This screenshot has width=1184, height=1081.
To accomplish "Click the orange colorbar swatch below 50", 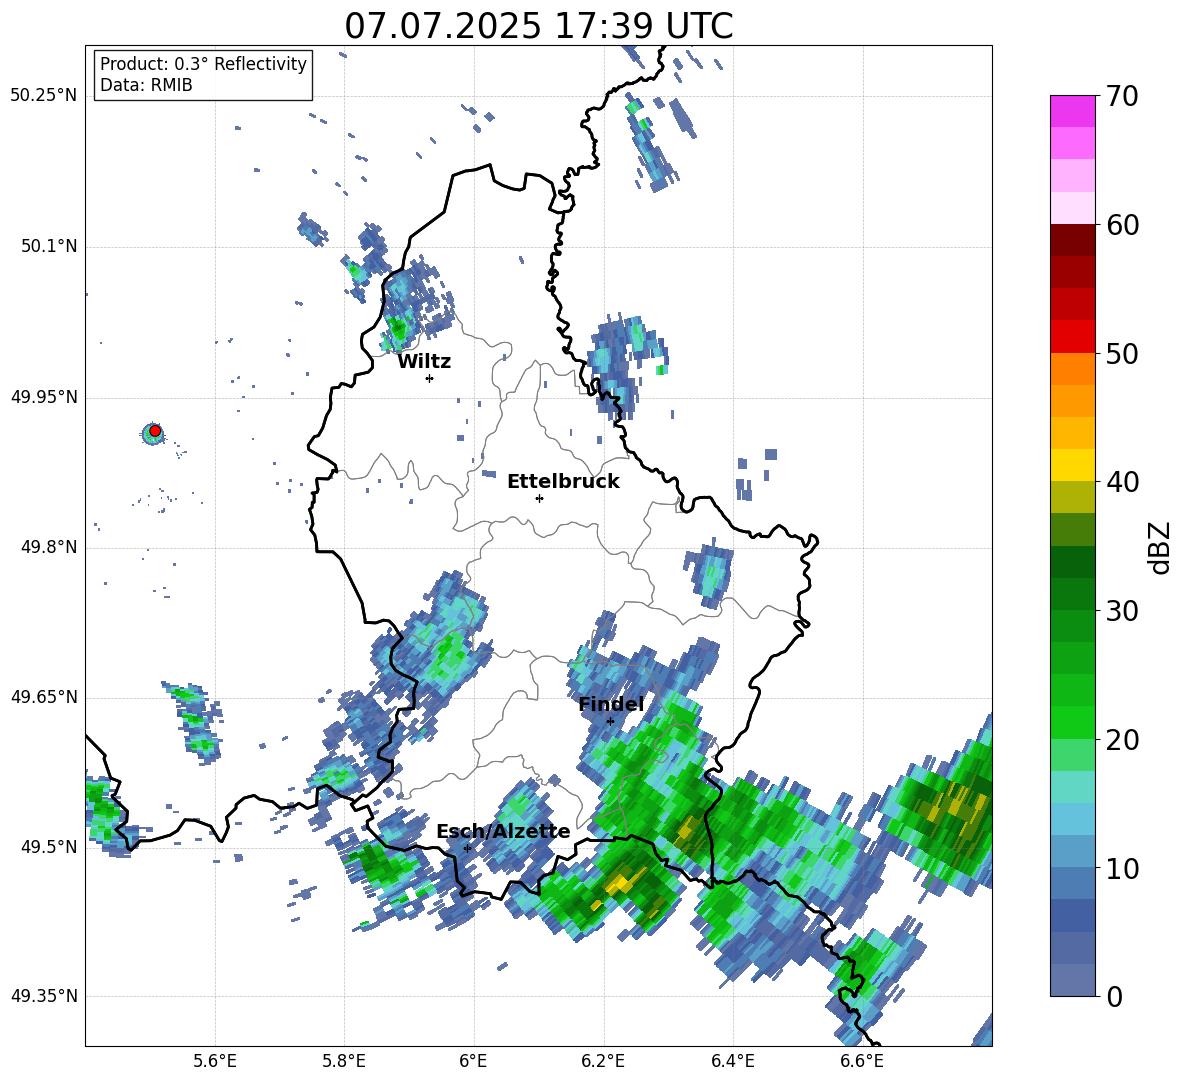I will click(x=1072, y=368).
